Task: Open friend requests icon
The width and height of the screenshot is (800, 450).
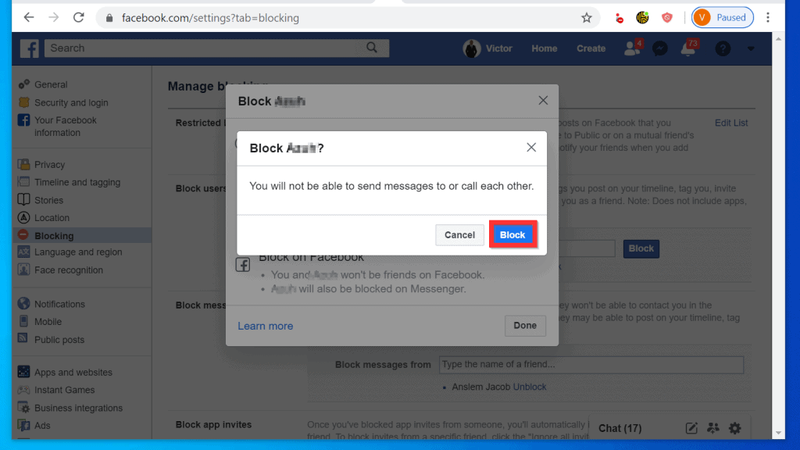Action: pyautogui.click(x=633, y=48)
